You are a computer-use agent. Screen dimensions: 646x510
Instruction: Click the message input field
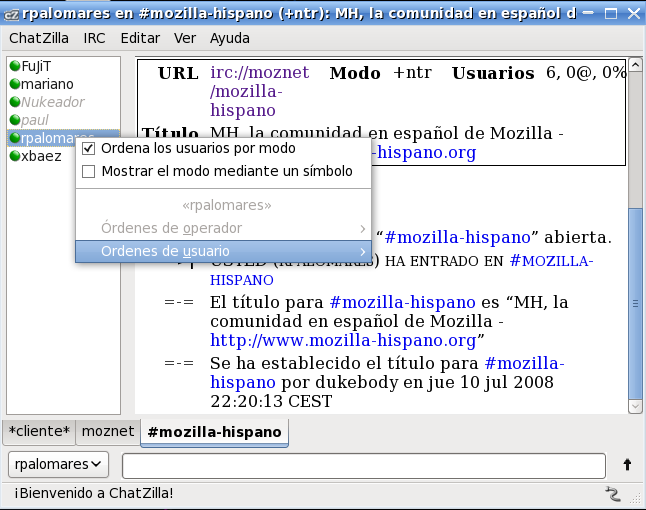pos(364,466)
